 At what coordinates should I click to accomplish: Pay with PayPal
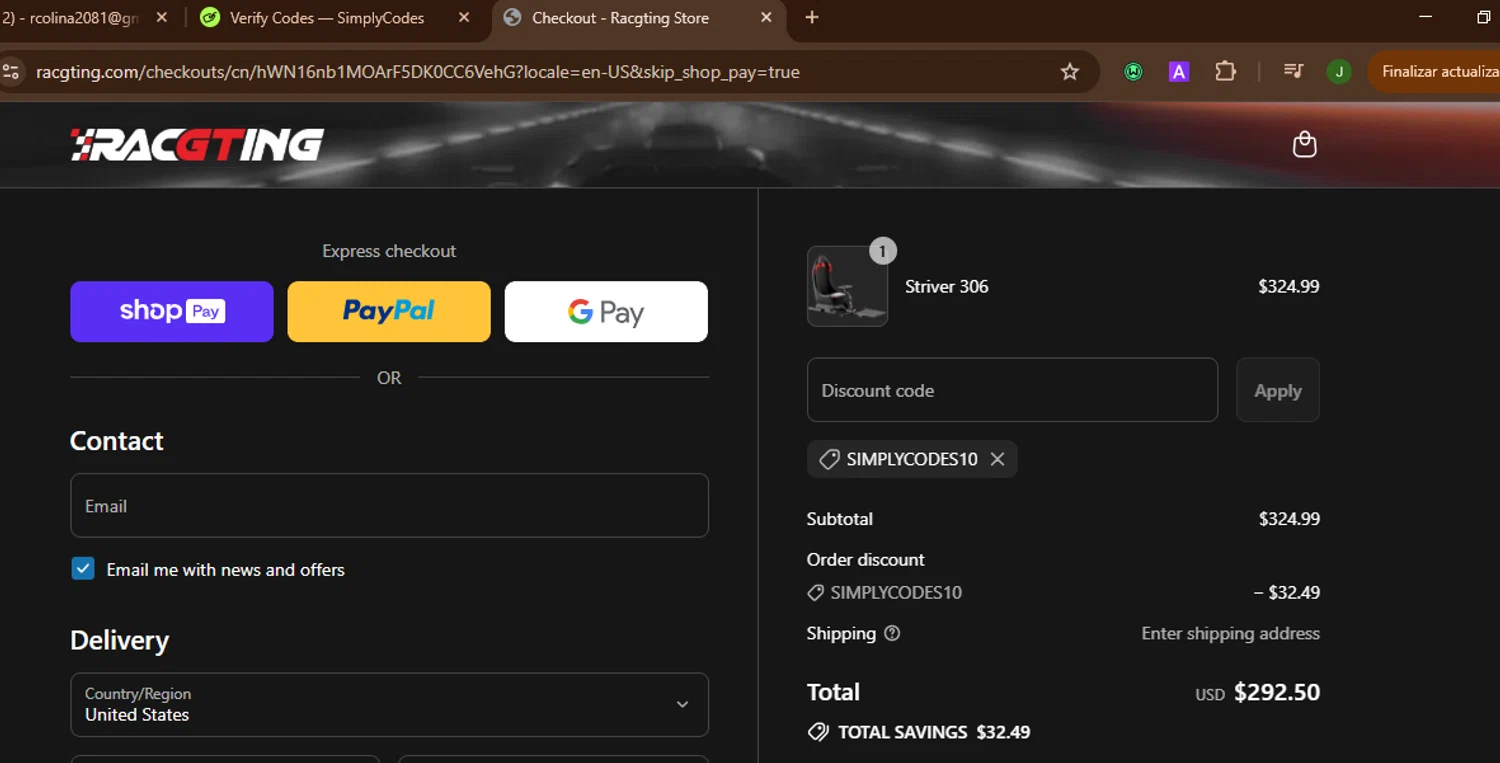(389, 312)
